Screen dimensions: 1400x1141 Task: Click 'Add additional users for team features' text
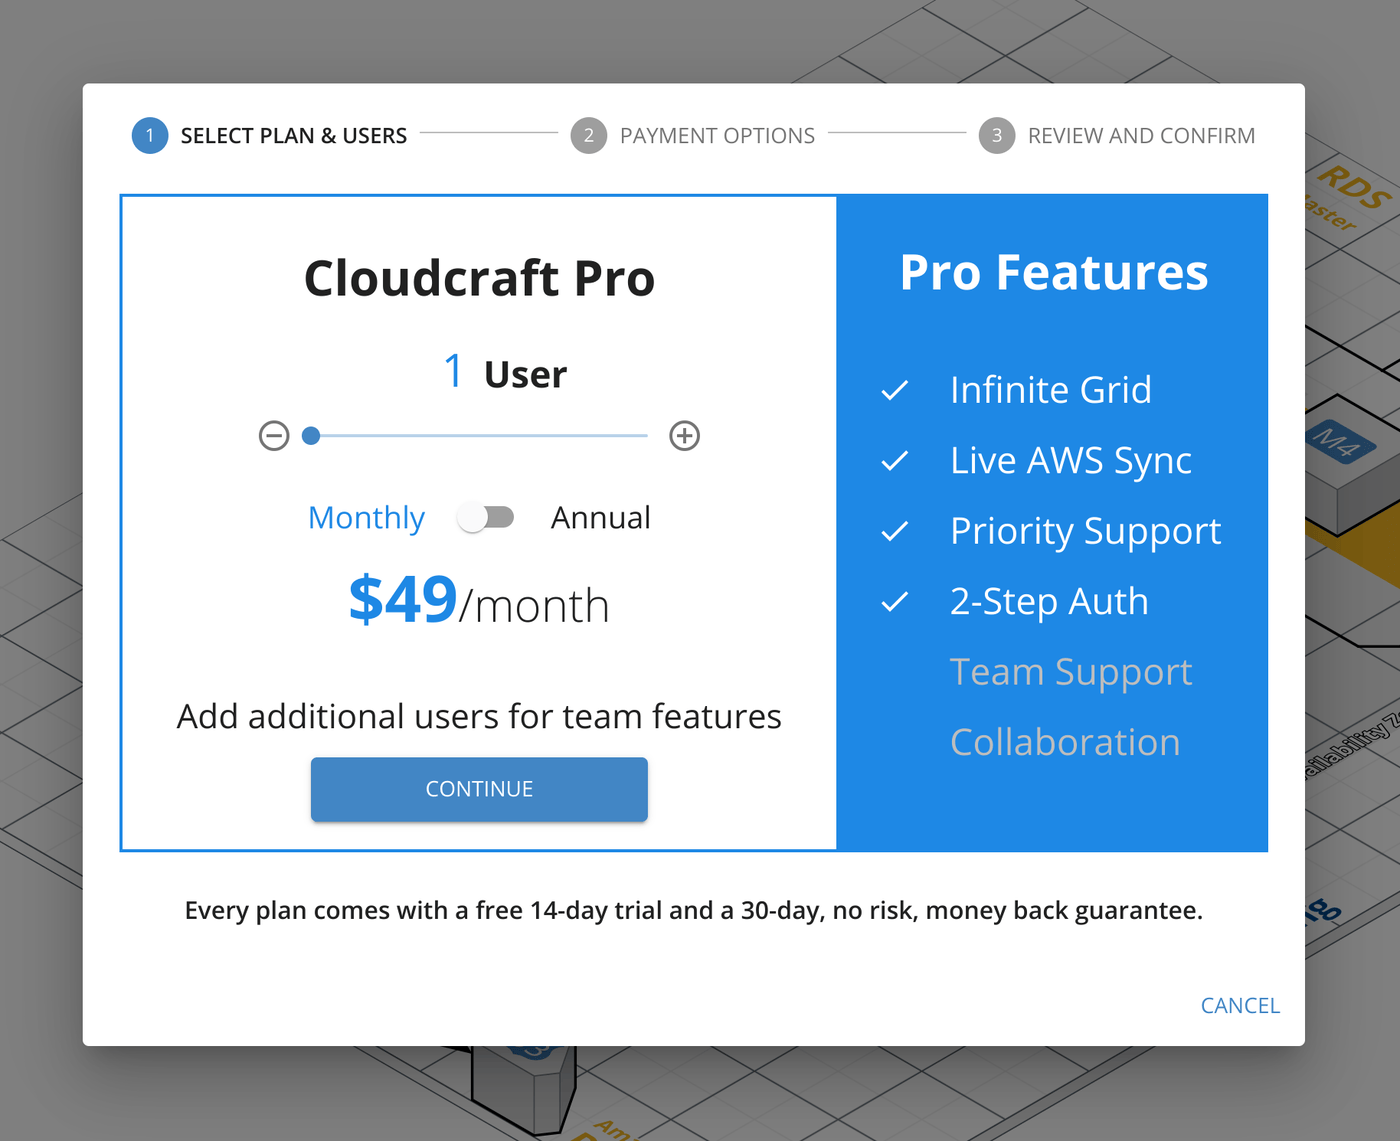[479, 717]
